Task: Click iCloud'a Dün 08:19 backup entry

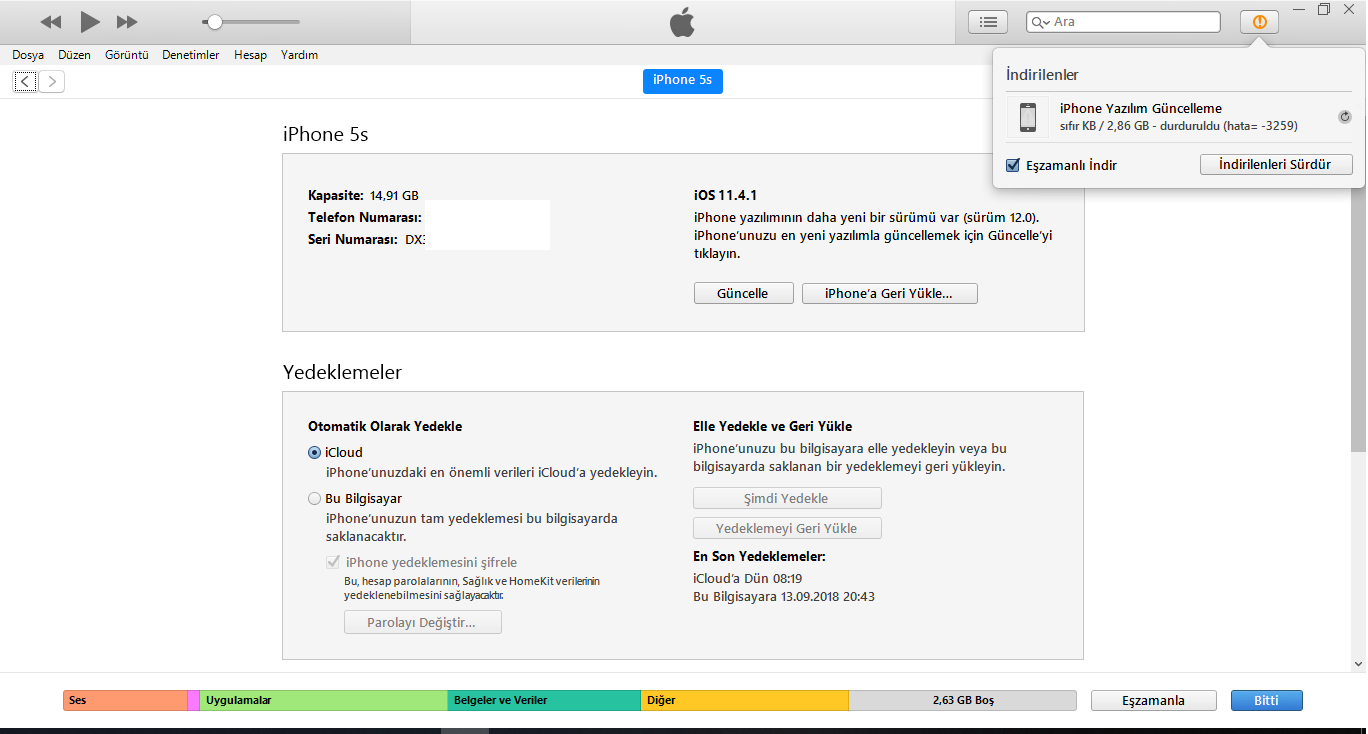Action: click(747, 578)
